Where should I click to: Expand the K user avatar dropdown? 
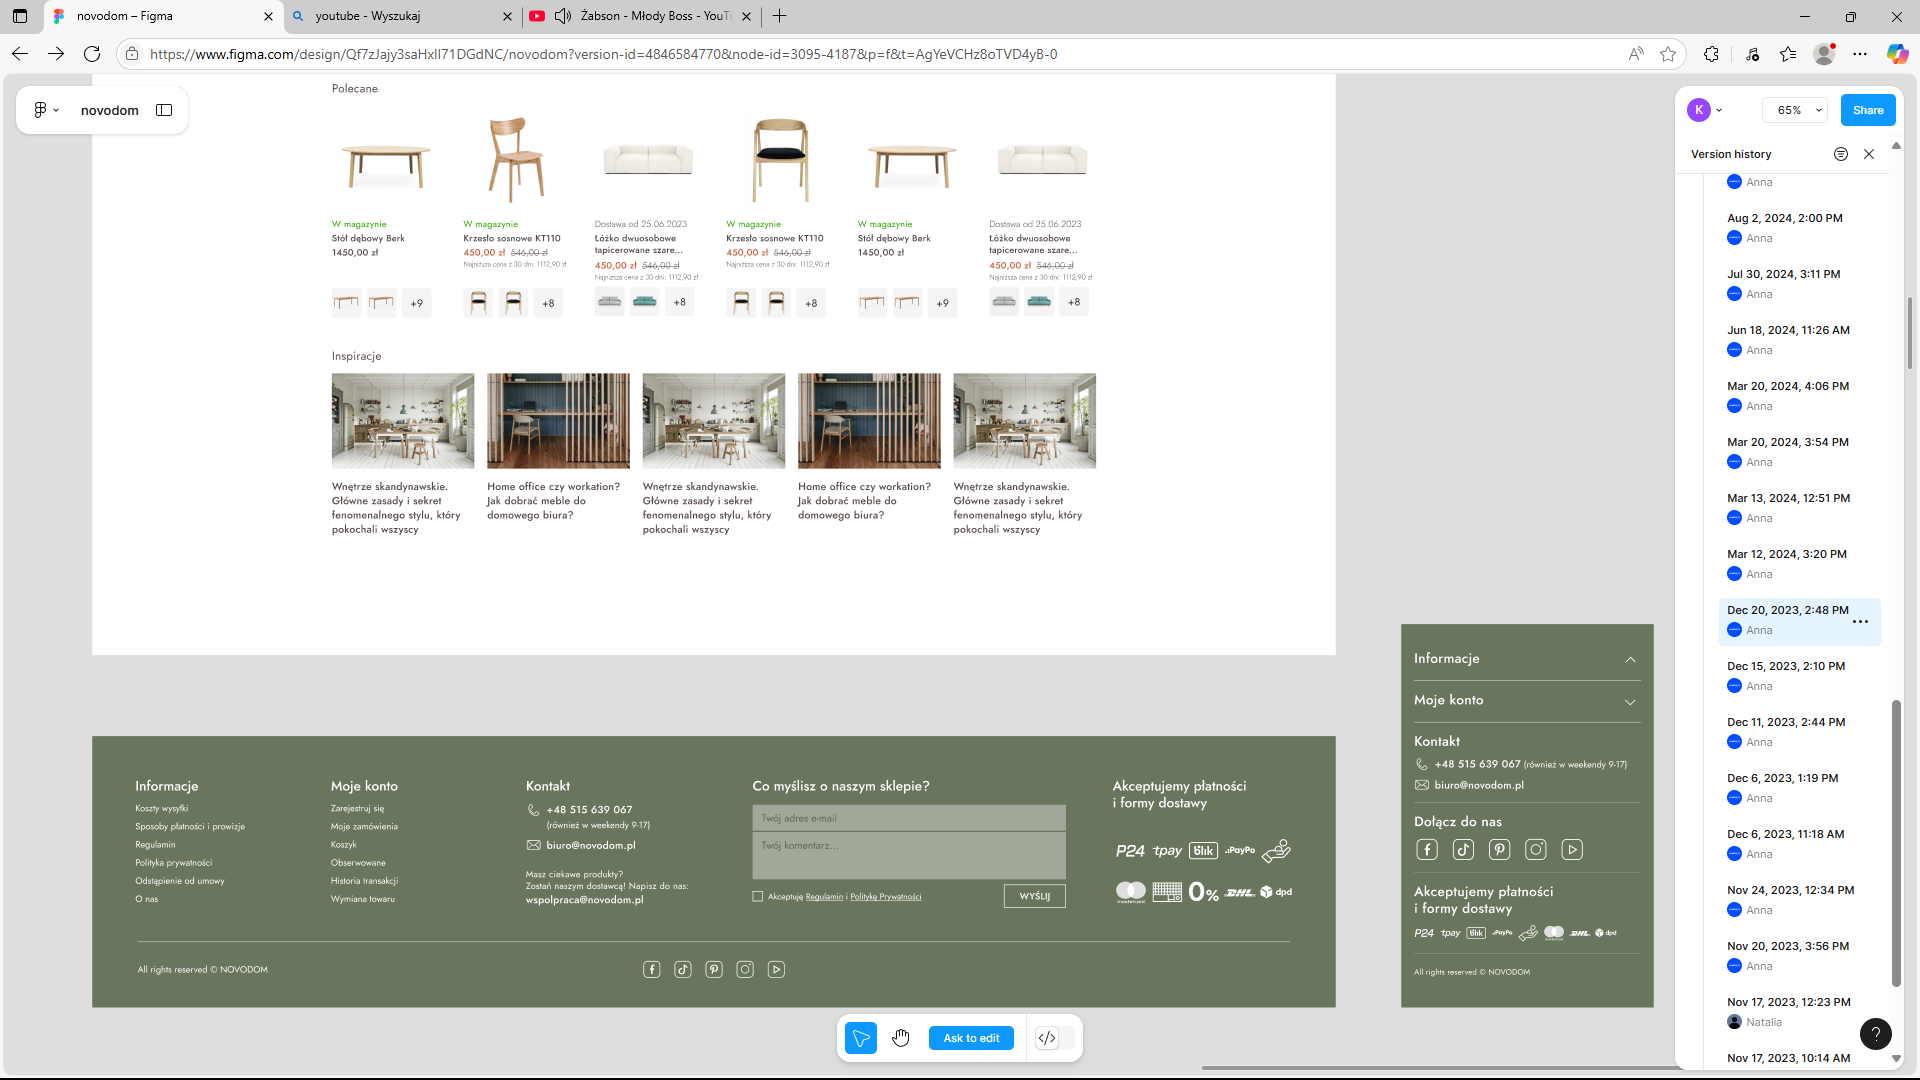(1719, 110)
